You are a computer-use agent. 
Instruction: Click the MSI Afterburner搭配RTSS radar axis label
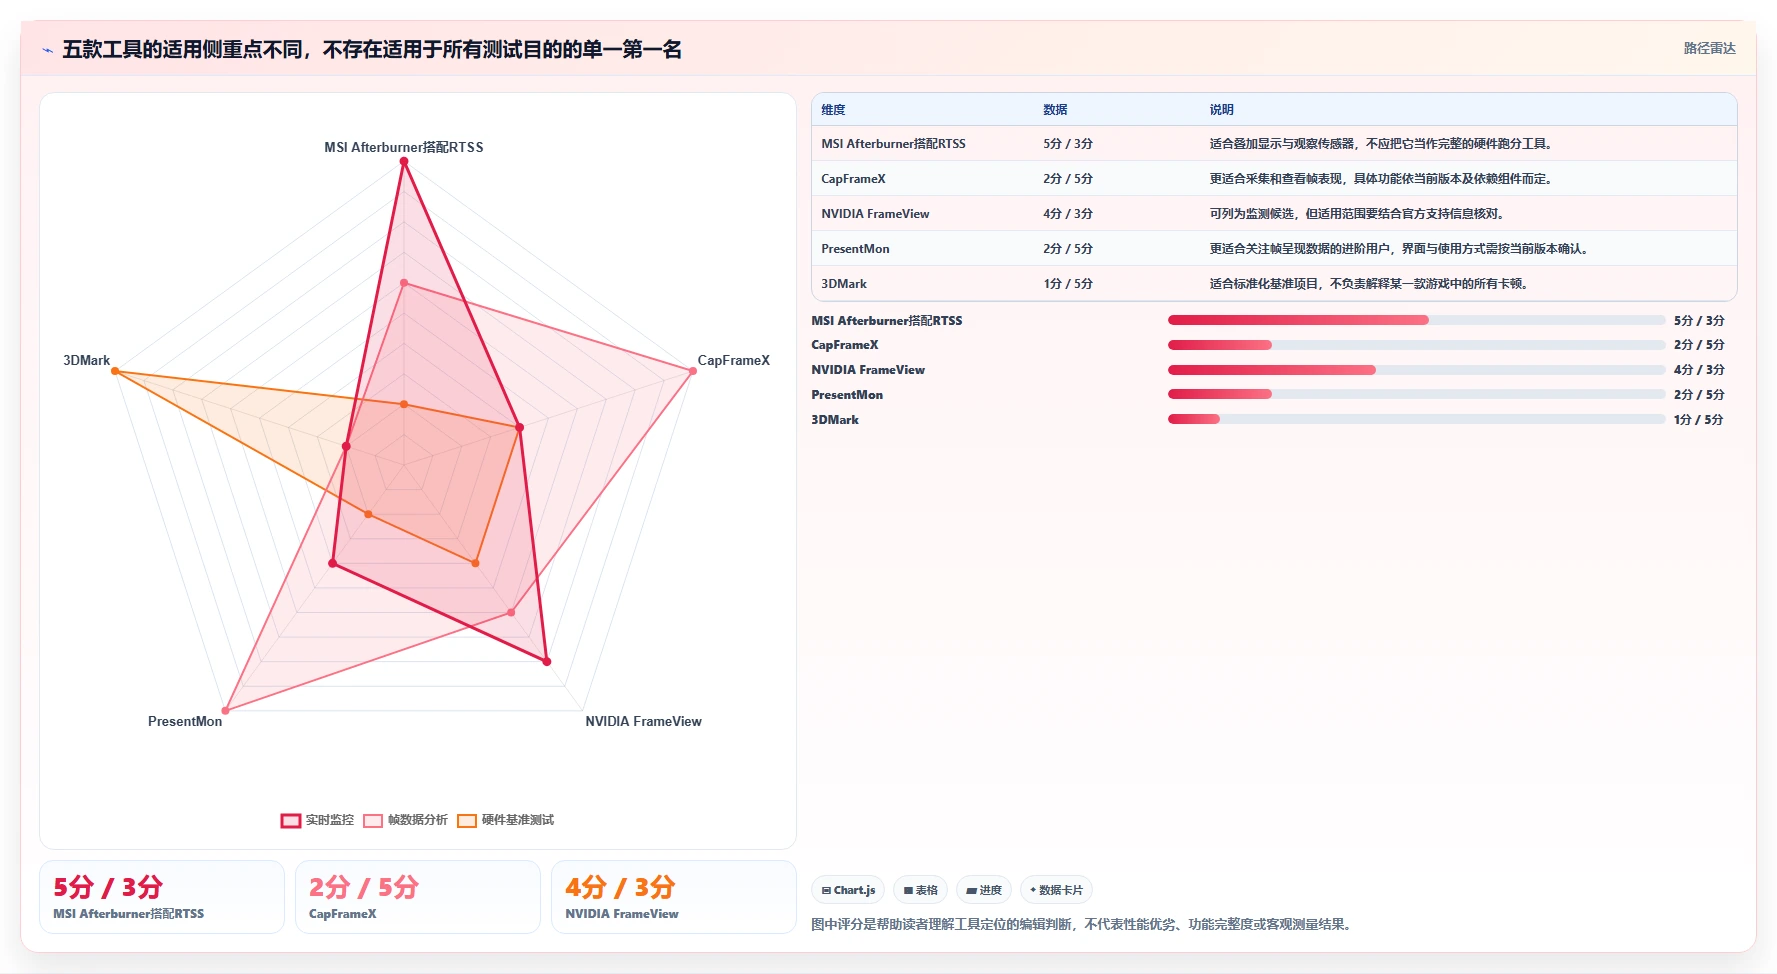tap(404, 147)
